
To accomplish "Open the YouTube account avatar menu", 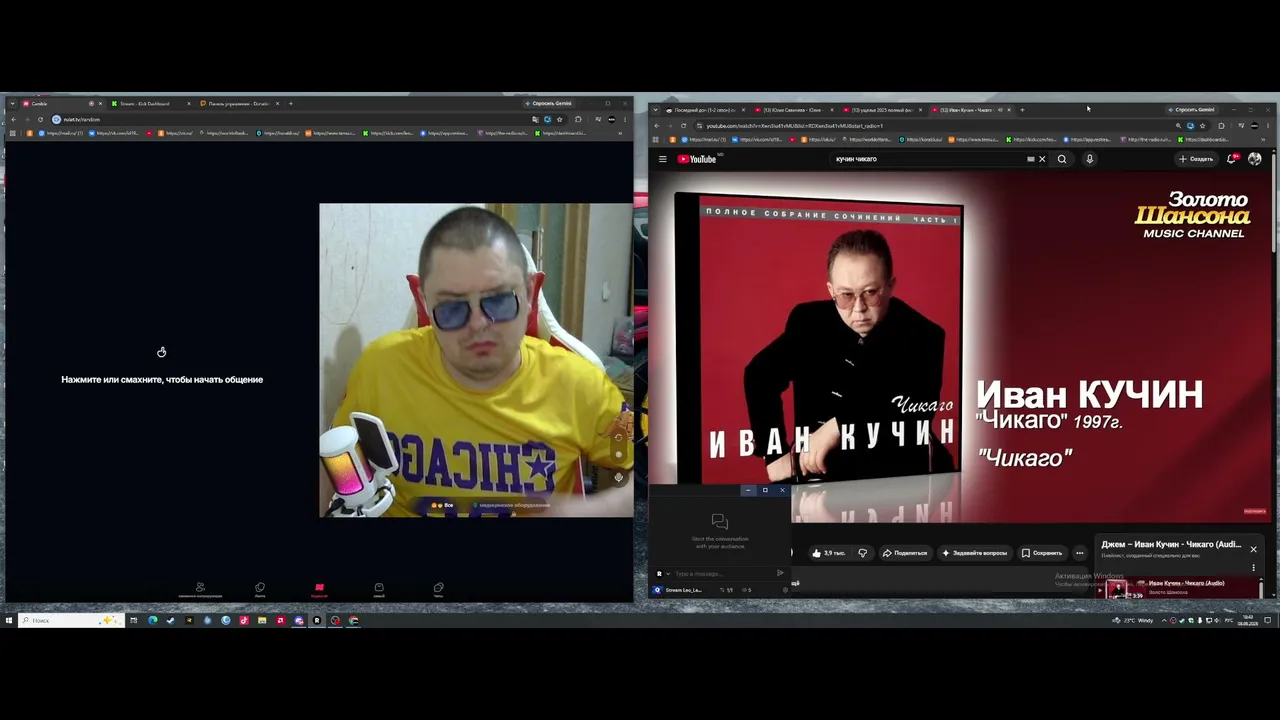I will 1255,159.
